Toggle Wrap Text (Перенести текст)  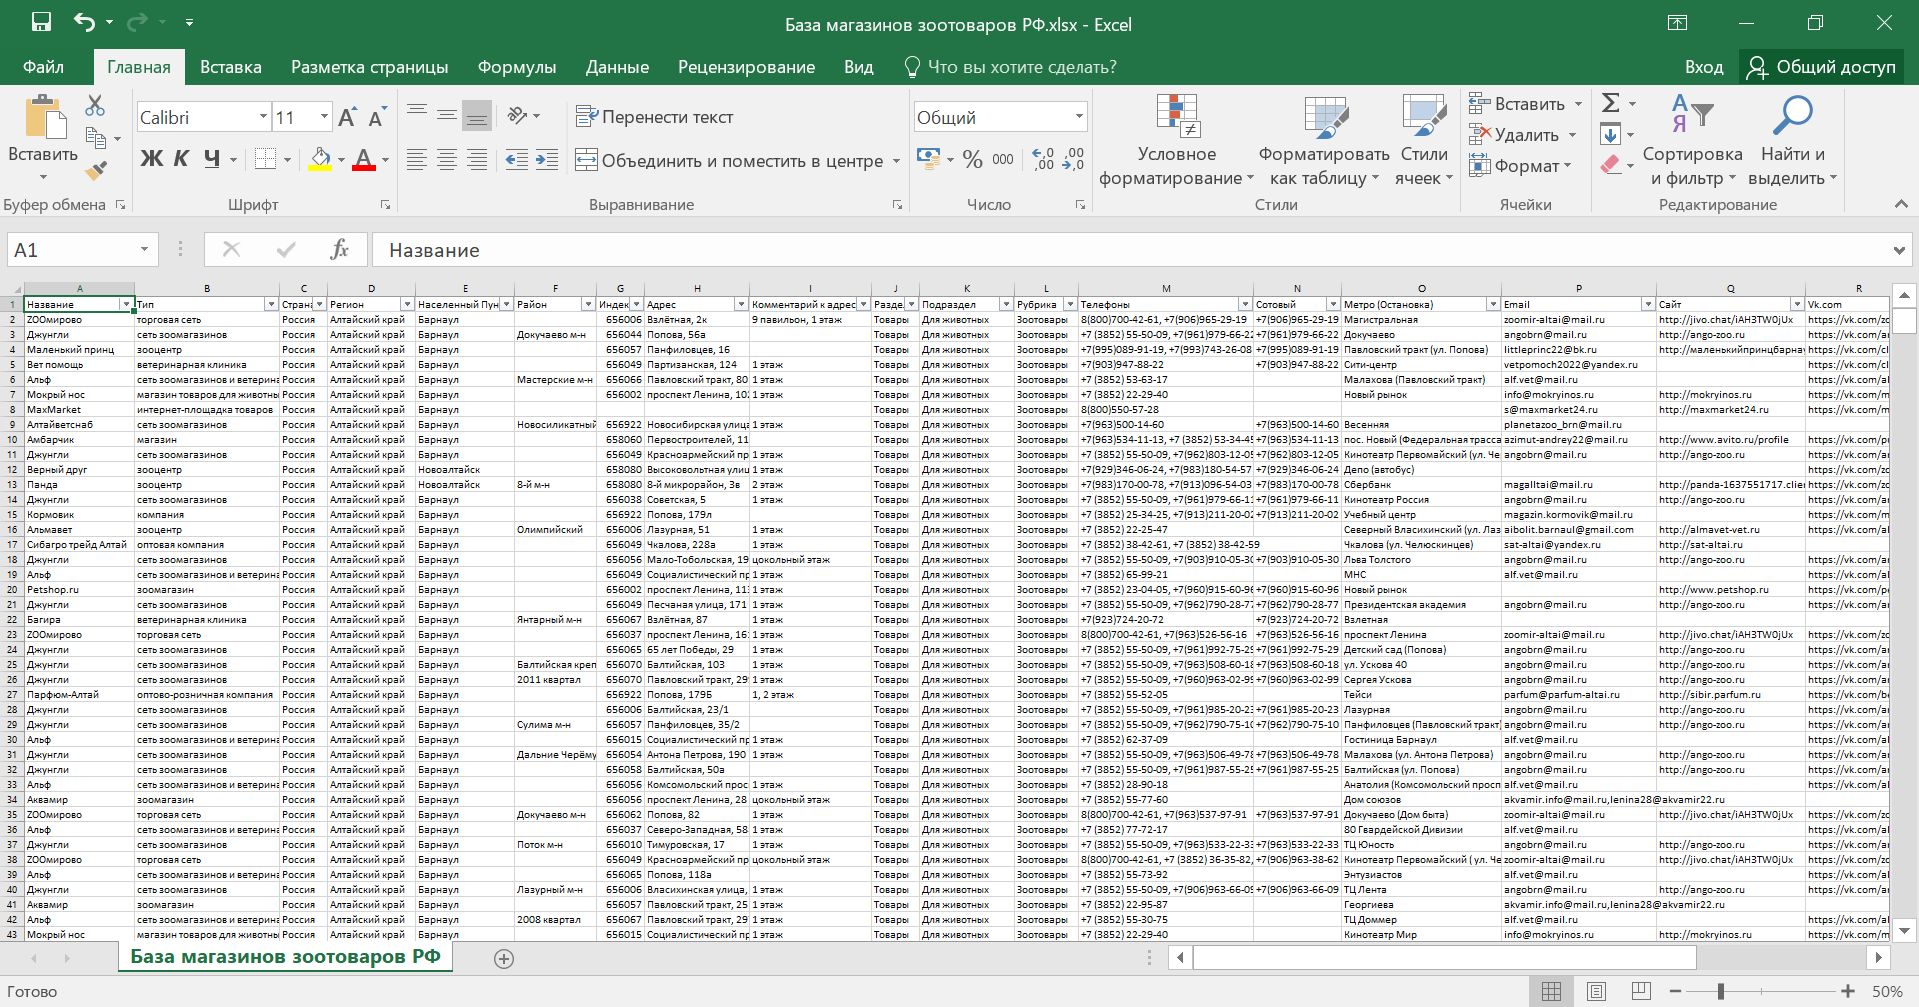(655, 117)
